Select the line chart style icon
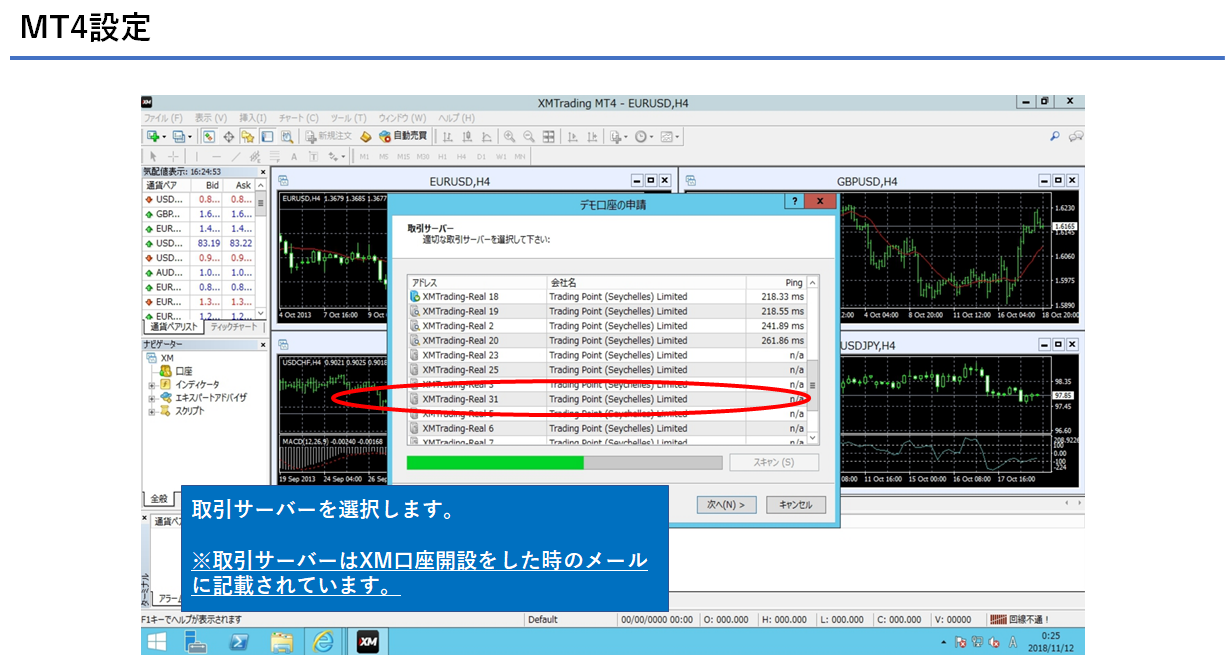The width and height of the screenshot is (1227, 655). [487, 136]
